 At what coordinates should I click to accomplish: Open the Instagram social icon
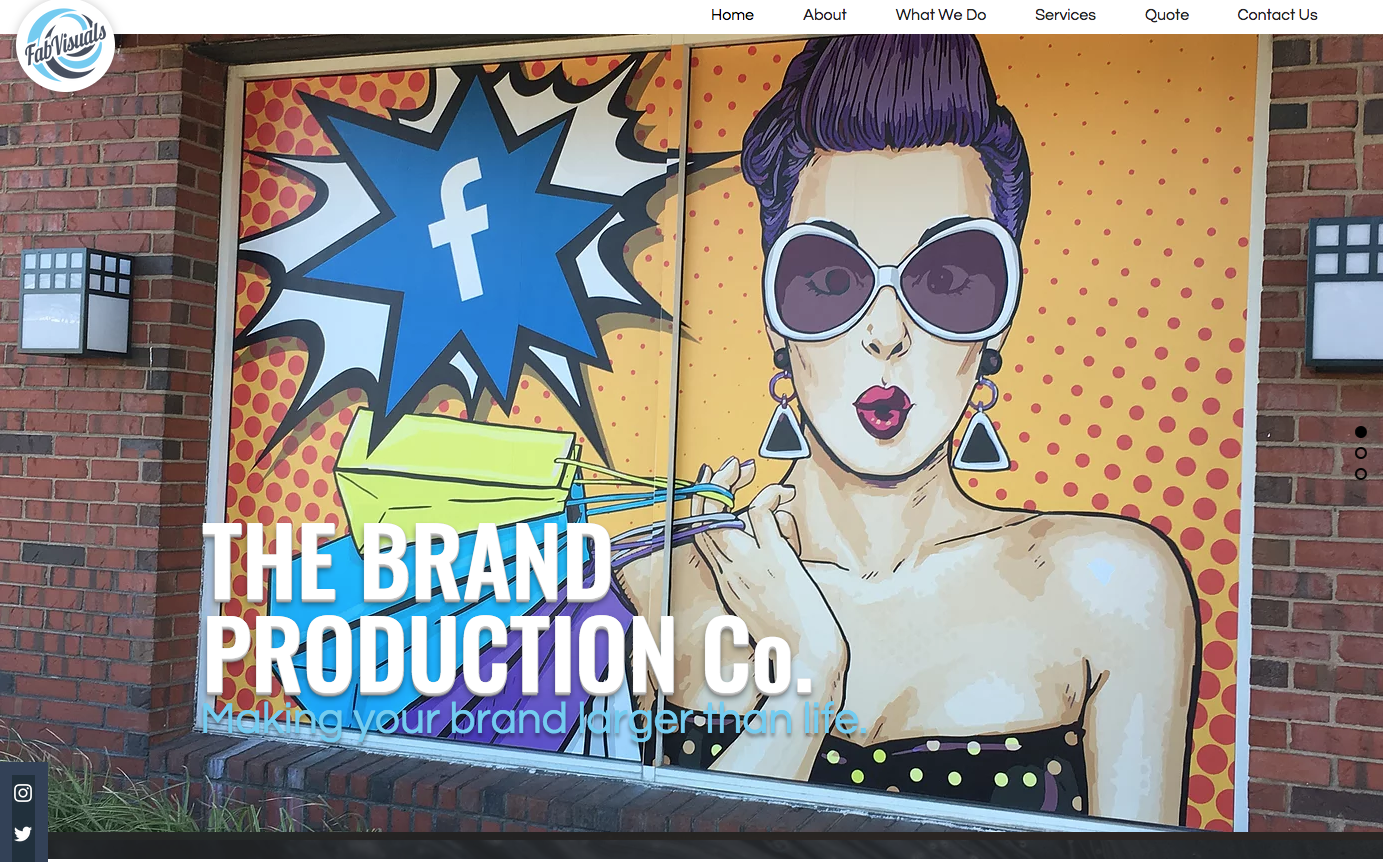coord(23,793)
